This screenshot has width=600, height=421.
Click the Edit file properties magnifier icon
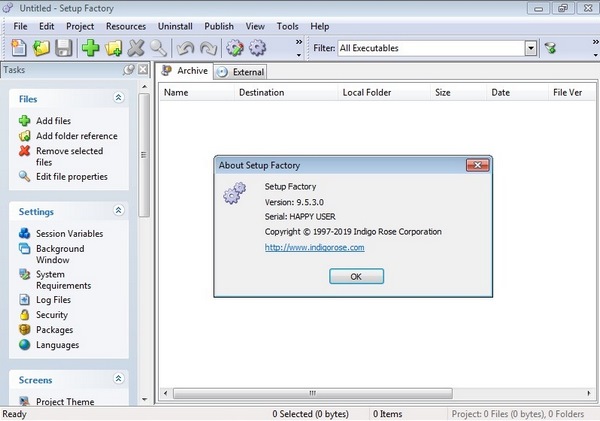[x=24, y=176]
